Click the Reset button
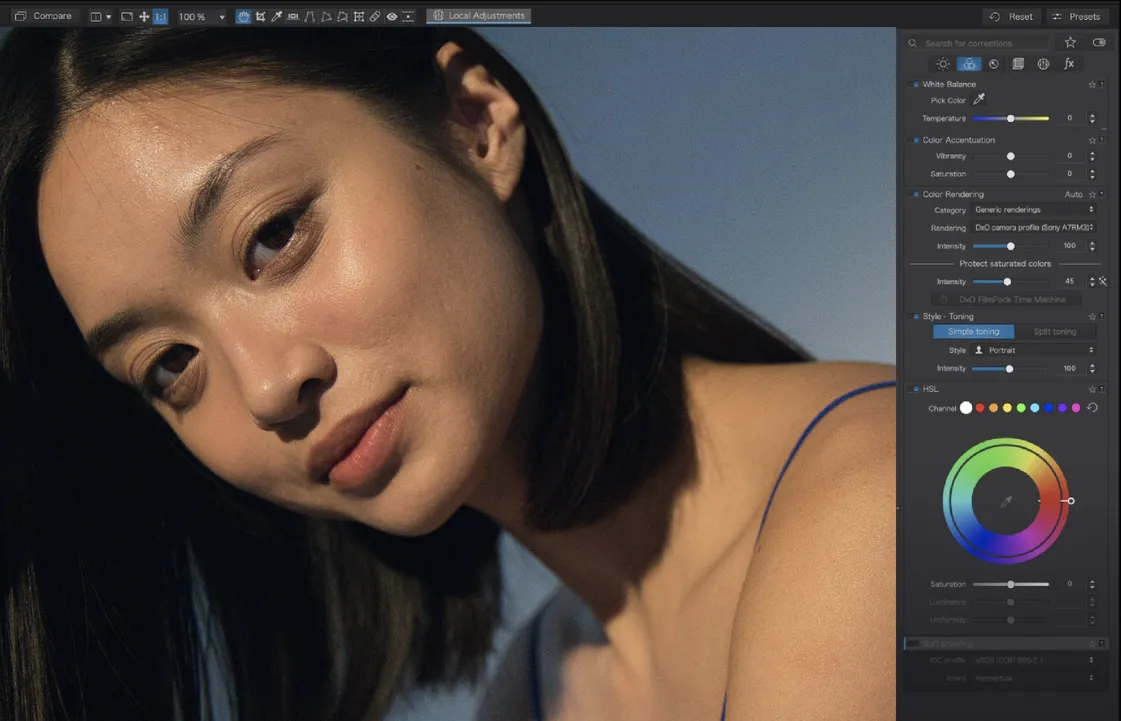Viewport: 1121px width, 721px height. pos(1011,17)
